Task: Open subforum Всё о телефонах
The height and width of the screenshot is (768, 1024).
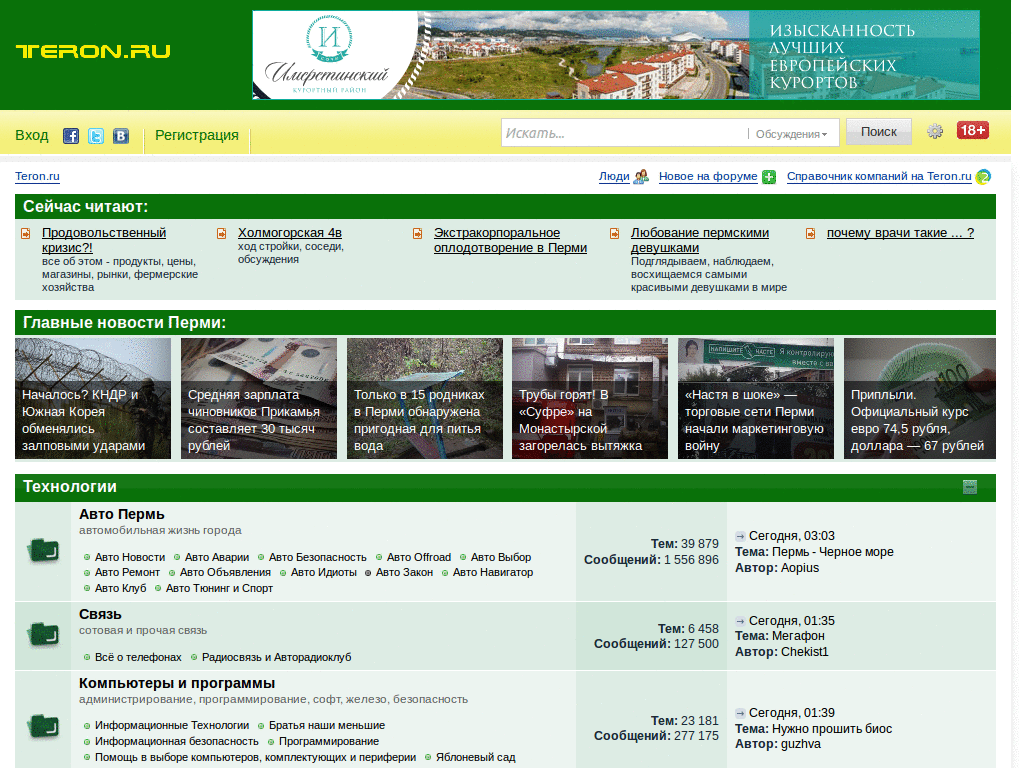Action: click(x=138, y=658)
